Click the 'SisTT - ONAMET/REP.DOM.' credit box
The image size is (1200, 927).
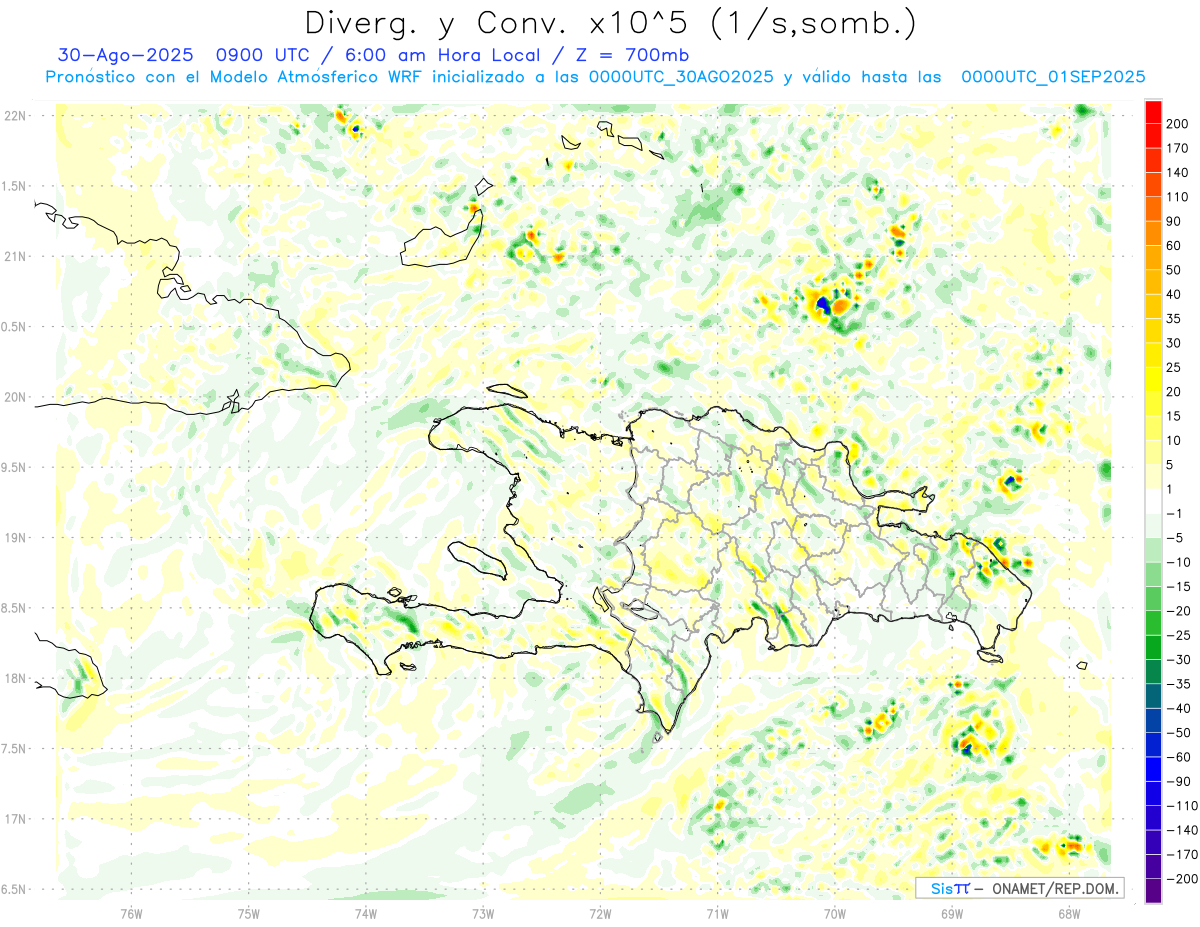pyautogui.click(x=1019, y=888)
